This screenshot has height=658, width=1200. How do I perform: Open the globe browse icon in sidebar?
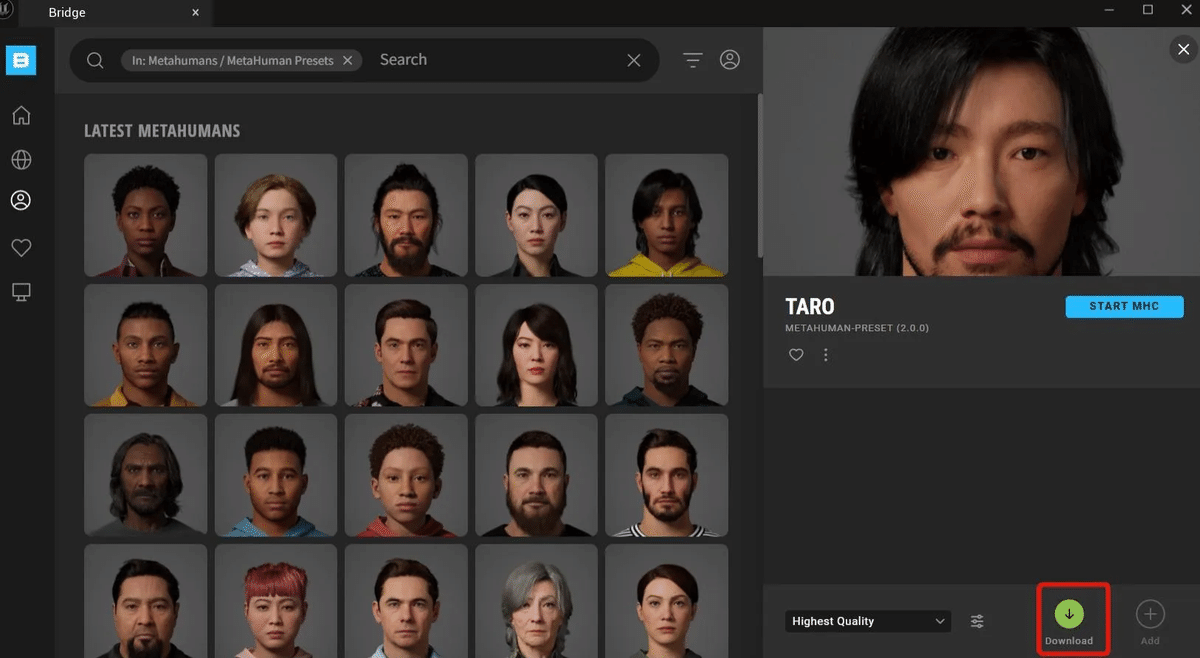(x=21, y=160)
